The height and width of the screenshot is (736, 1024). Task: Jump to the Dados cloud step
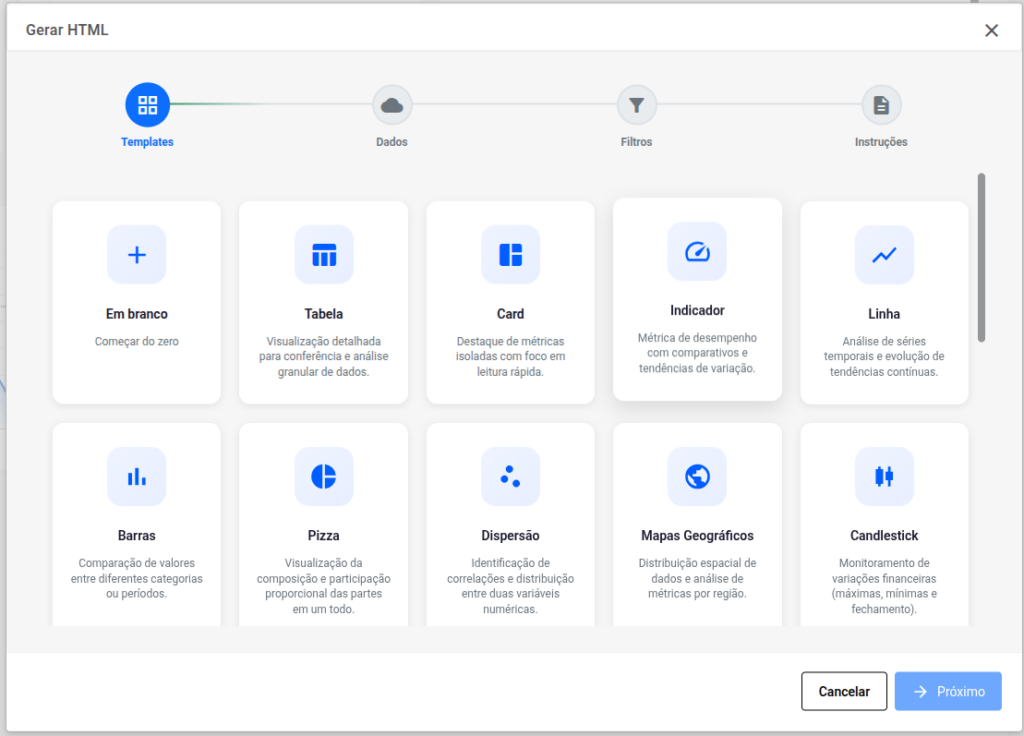(x=392, y=105)
